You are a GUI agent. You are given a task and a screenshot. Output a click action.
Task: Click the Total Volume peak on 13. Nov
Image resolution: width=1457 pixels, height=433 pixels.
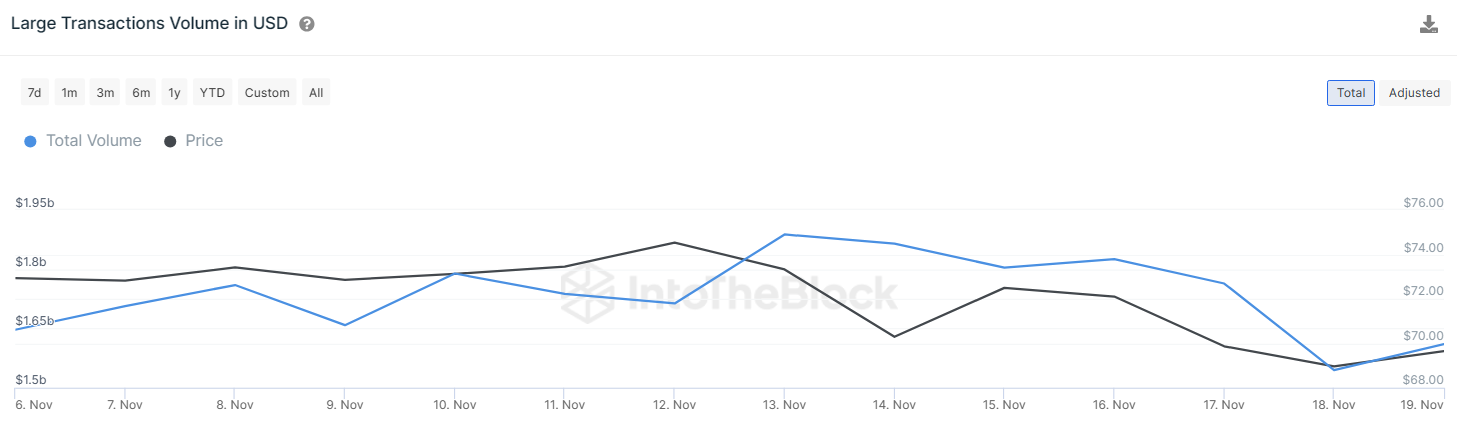tap(784, 234)
